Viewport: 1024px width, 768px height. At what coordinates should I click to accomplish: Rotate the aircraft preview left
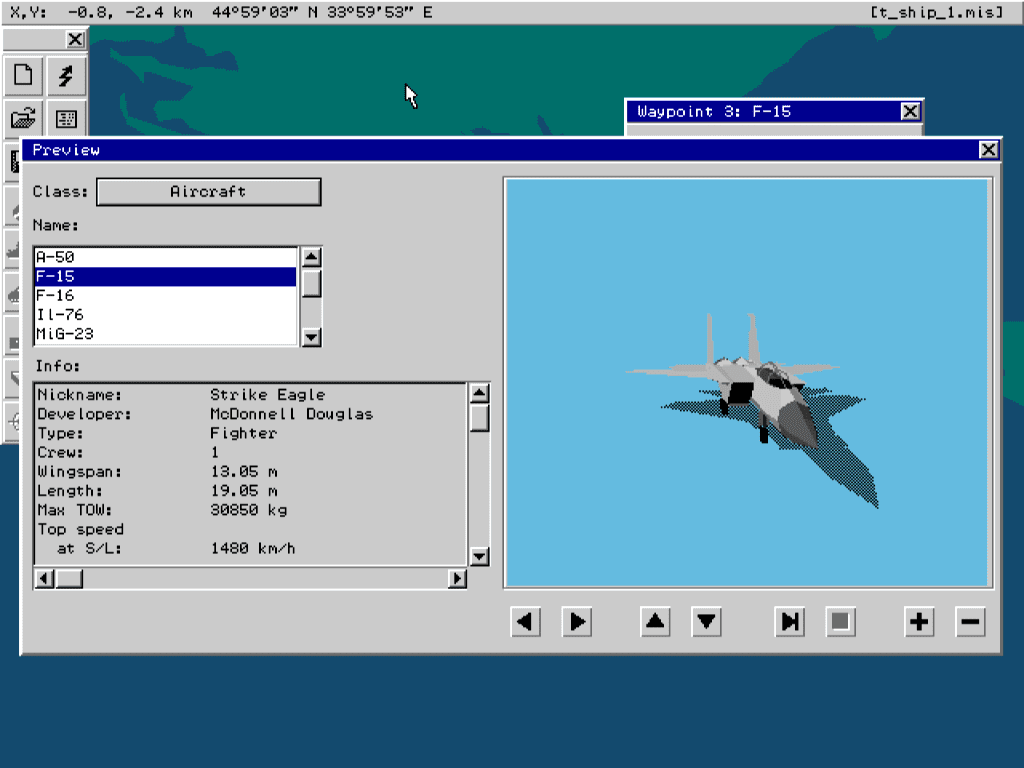click(x=525, y=622)
